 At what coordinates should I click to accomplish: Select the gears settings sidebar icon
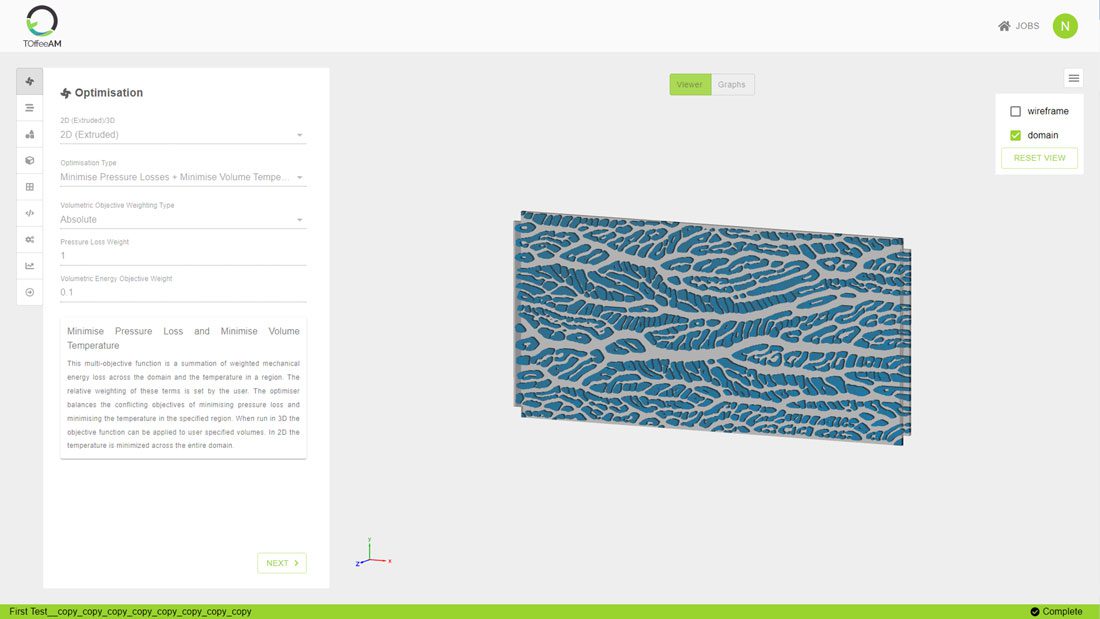(x=30, y=239)
